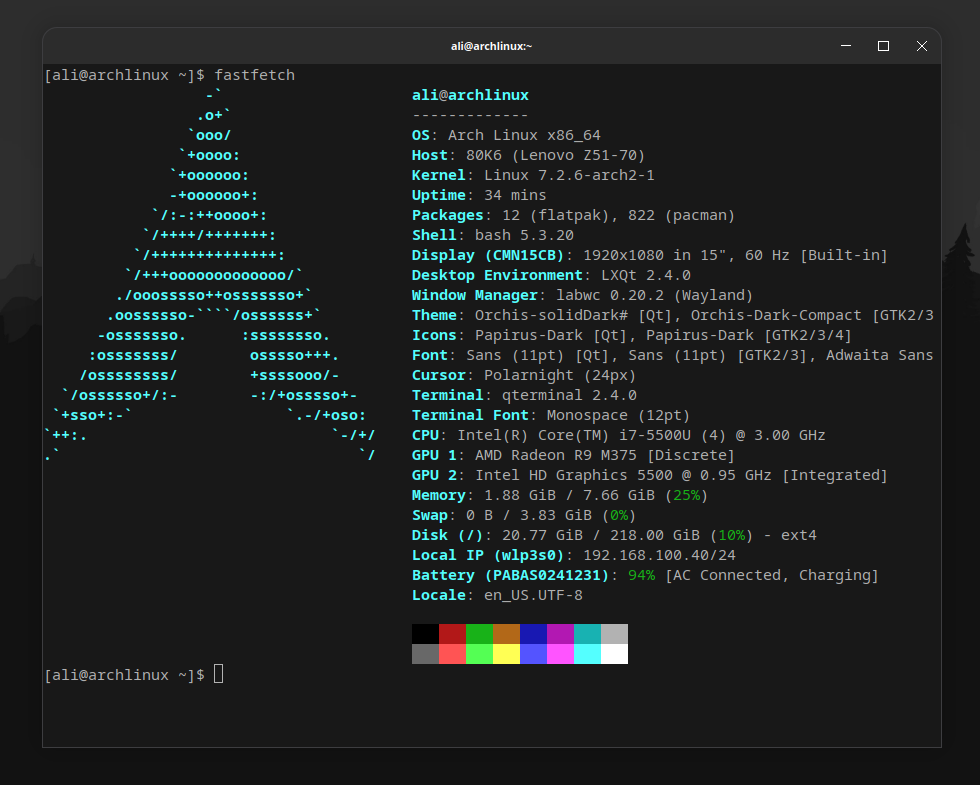Click 'labwc 0.20.2 (Wayland)' value
980x785 pixels.
(654, 295)
